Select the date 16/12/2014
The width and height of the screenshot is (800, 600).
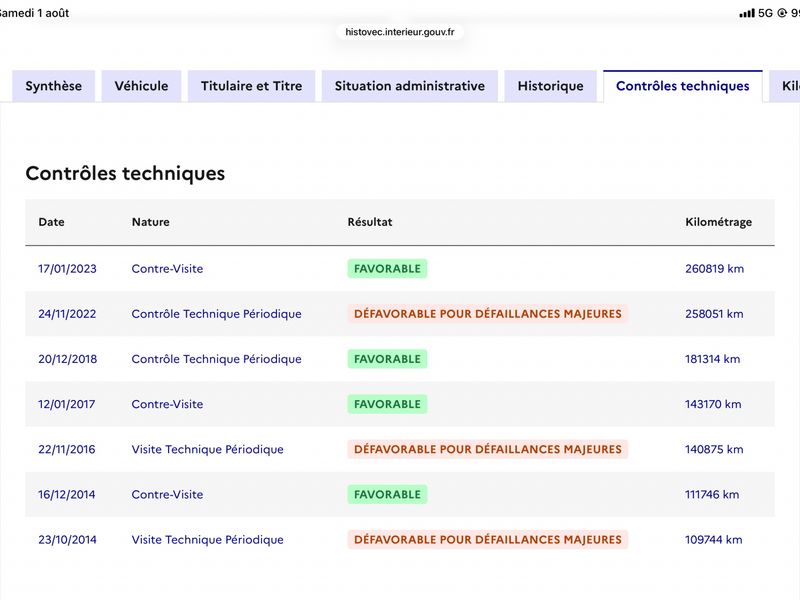(x=67, y=494)
